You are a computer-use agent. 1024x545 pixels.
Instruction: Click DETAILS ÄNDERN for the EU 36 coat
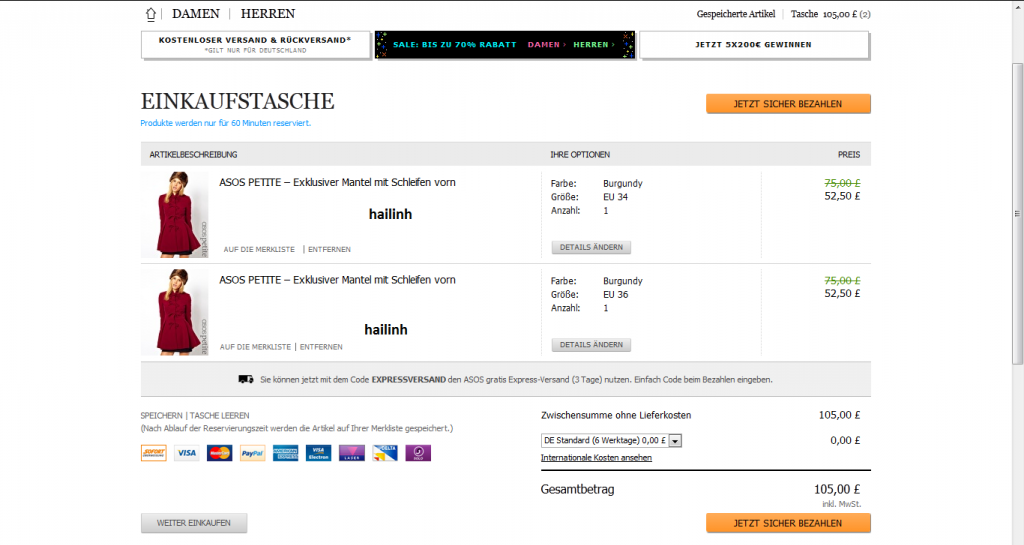click(x=591, y=345)
